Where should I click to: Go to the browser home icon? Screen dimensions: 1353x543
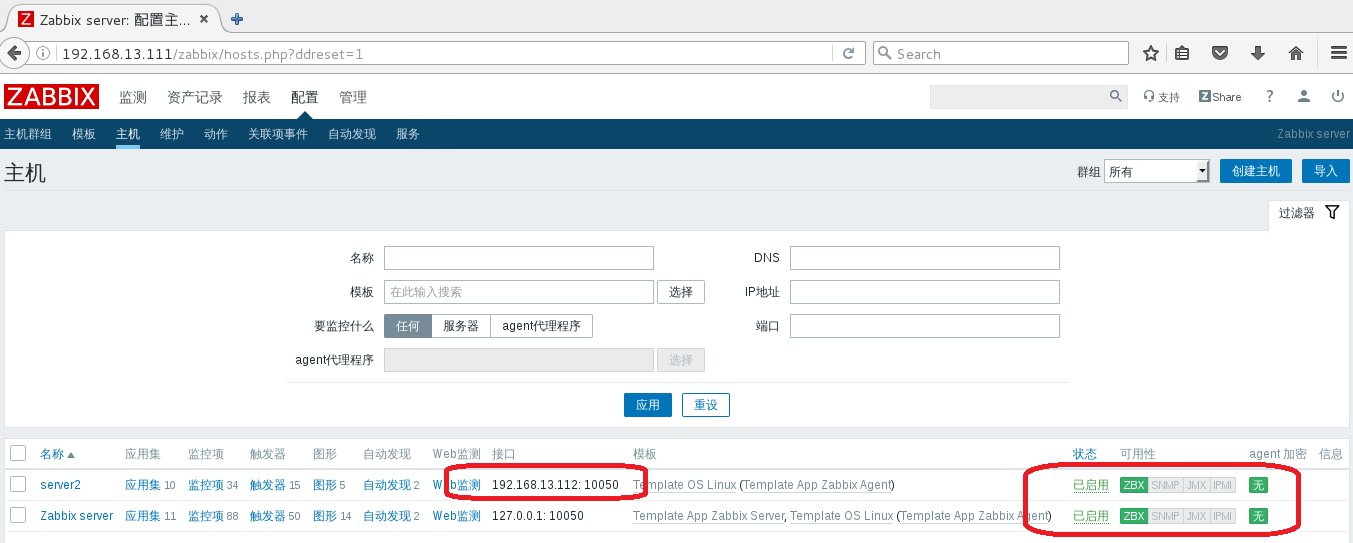pyautogui.click(x=1296, y=53)
